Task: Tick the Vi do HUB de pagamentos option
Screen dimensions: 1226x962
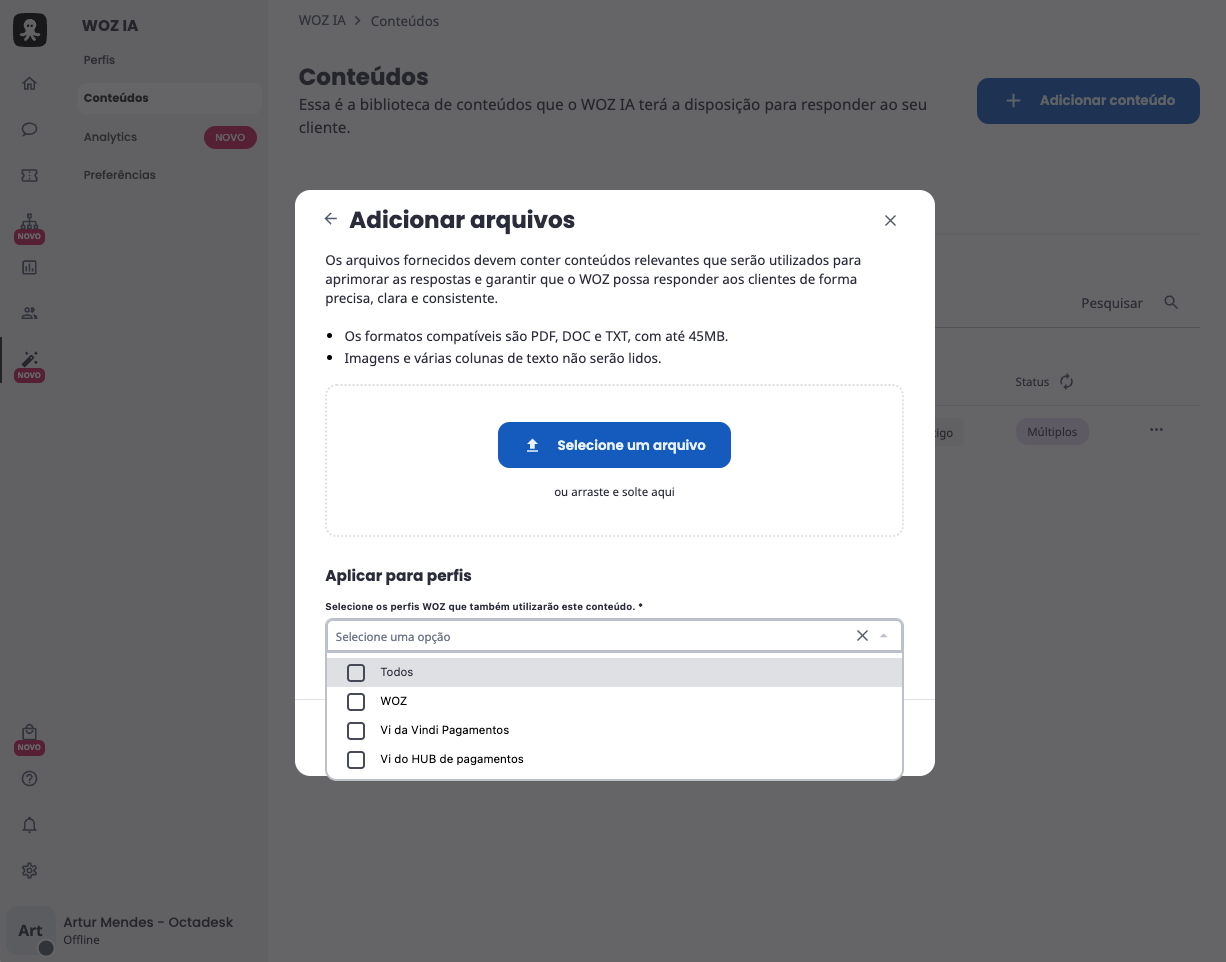Action: (356, 759)
